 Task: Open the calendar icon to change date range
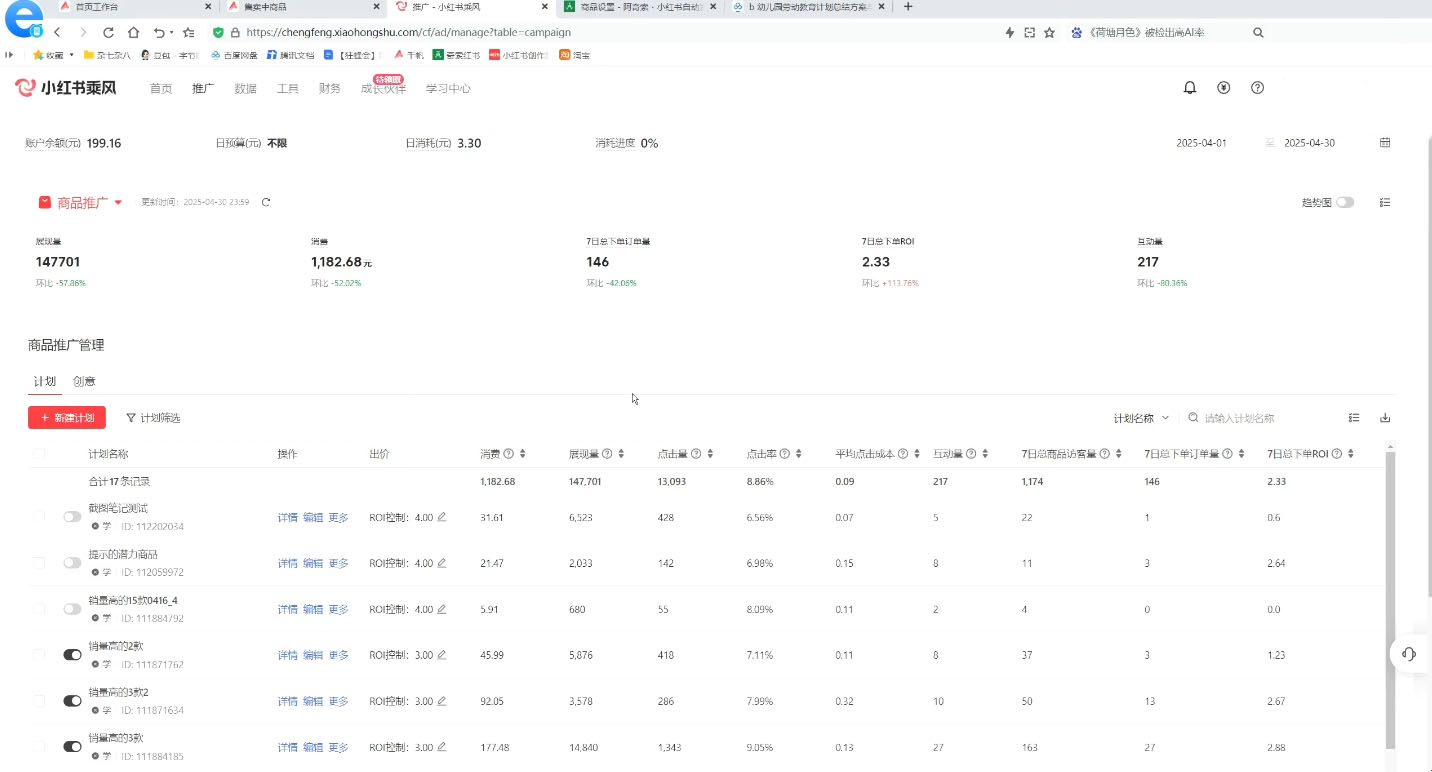pyautogui.click(x=1384, y=142)
